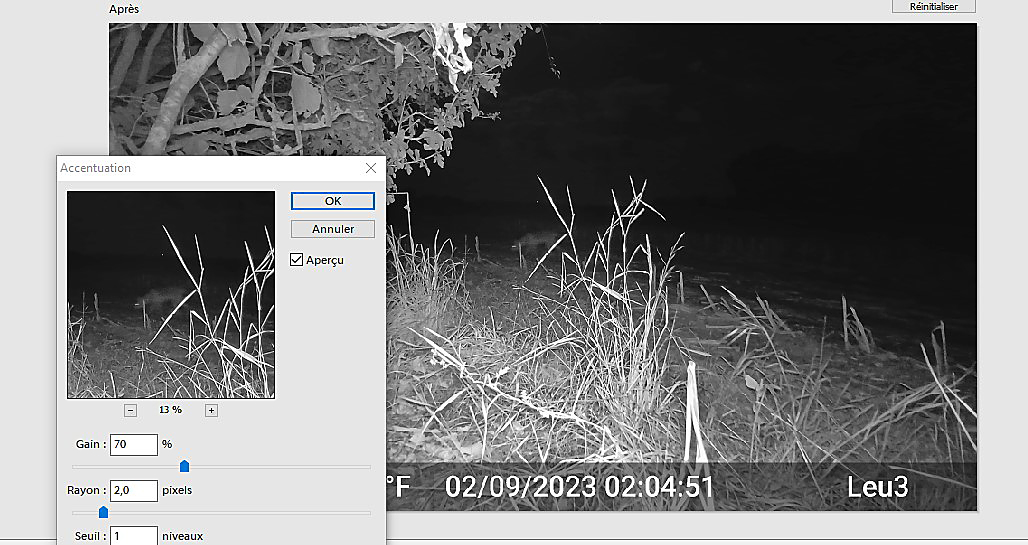The height and width of the screenshot is (545, 1028).
Task: Focus the Rayon pixels input field
Action: (x=133, y=491)
